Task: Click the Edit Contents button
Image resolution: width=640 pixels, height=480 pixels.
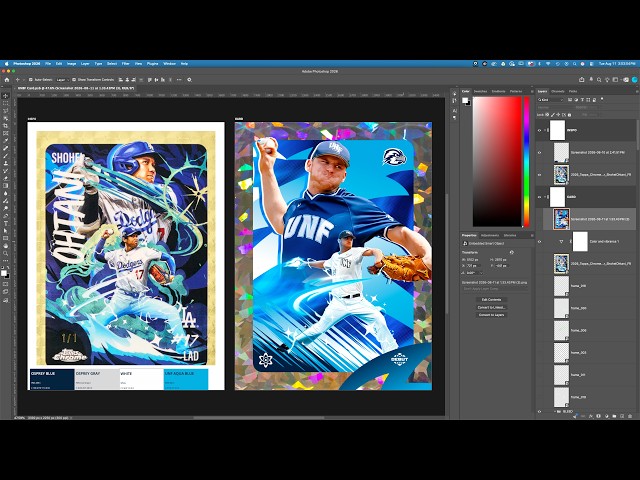Action: pyautogui.click(x=491, y=300)
